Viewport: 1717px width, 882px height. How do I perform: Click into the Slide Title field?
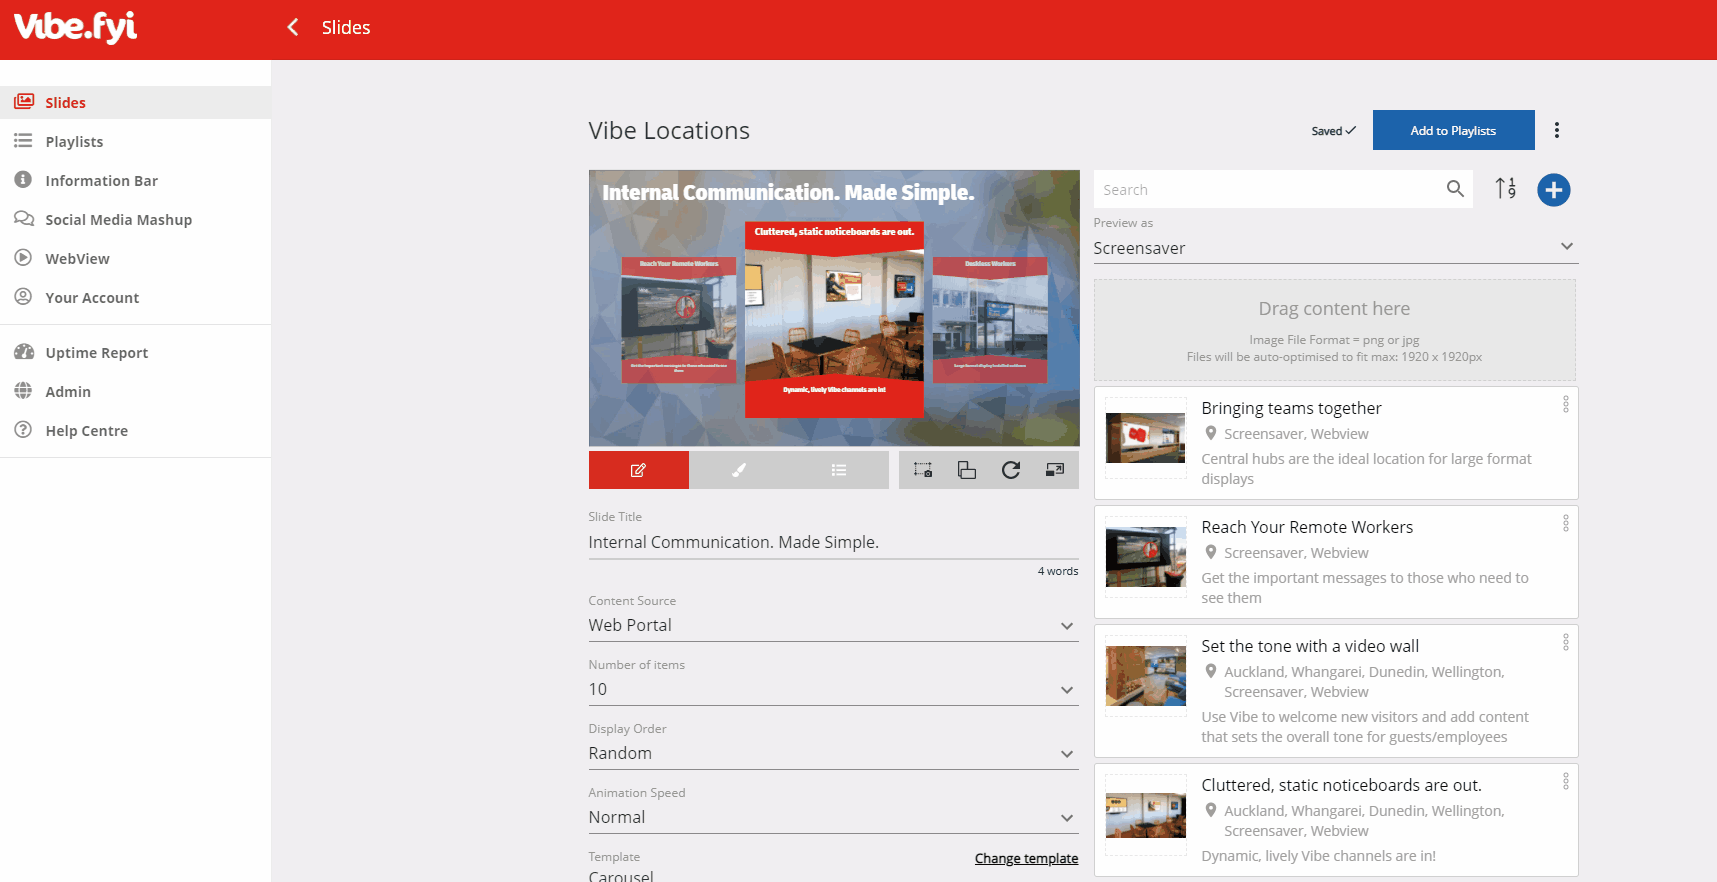[x=833, y=542]
